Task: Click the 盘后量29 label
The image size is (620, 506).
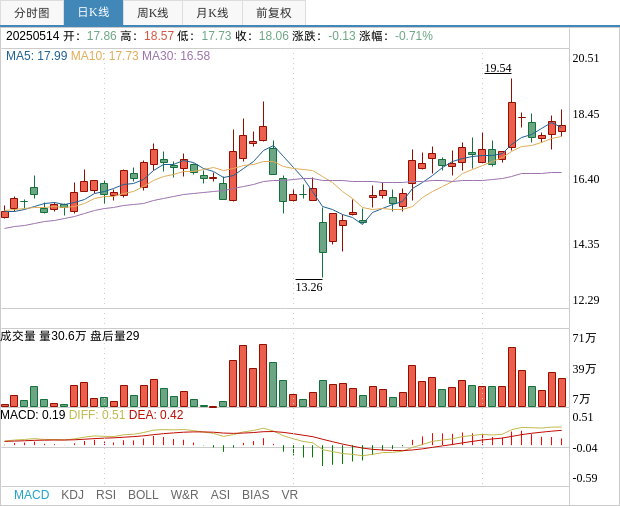Action: point(115,336)
